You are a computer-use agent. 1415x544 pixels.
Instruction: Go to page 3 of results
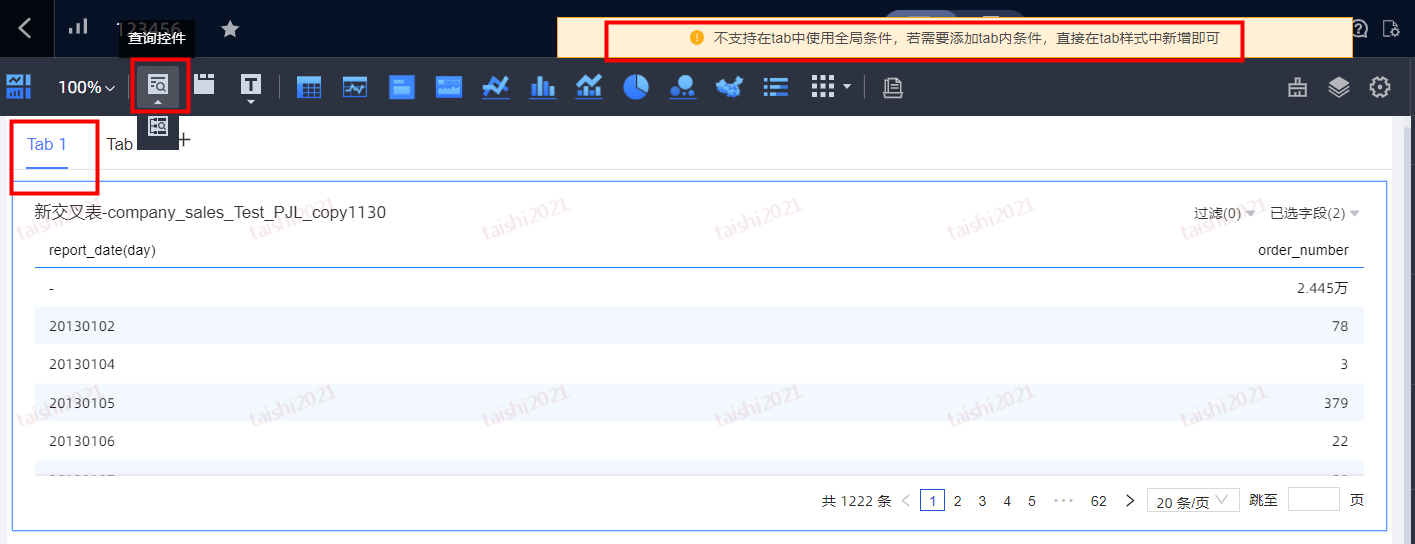click(982, 501)
